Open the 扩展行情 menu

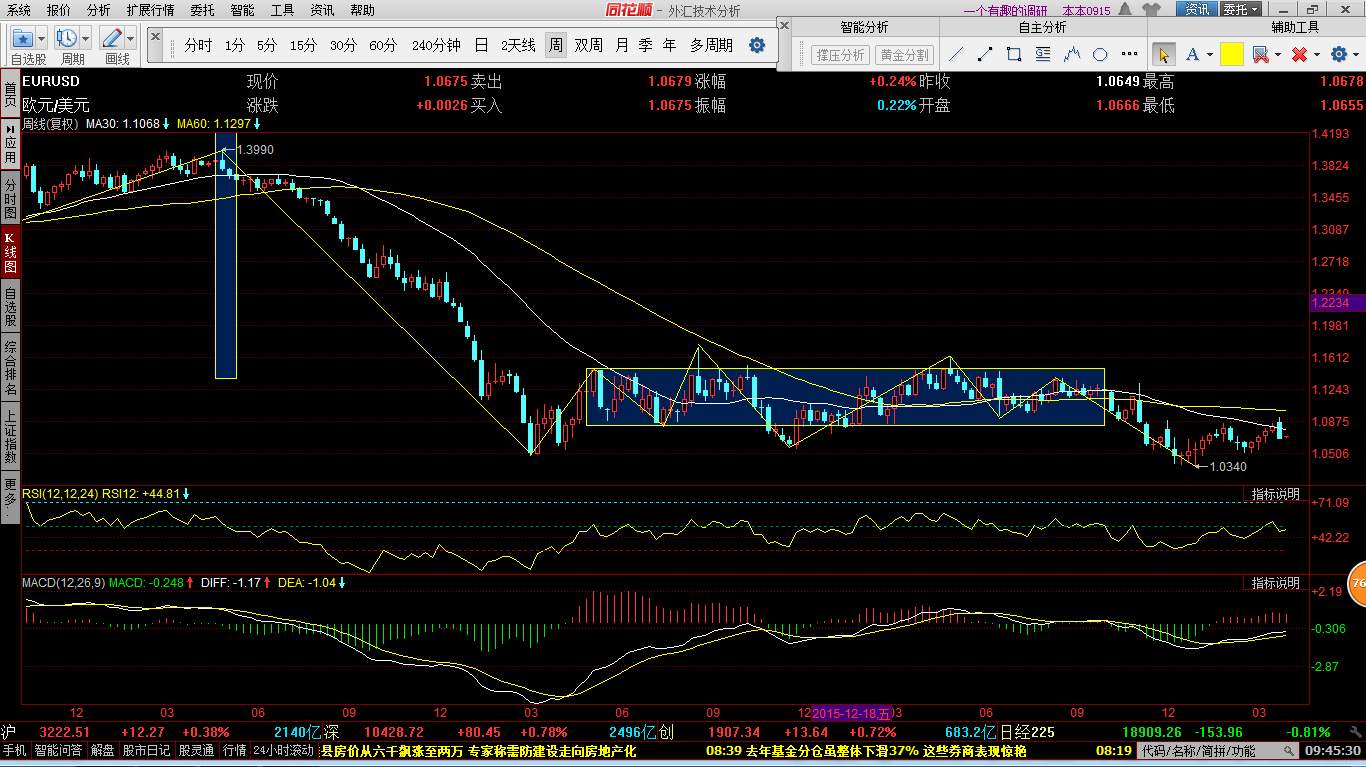tap(150, 10)
